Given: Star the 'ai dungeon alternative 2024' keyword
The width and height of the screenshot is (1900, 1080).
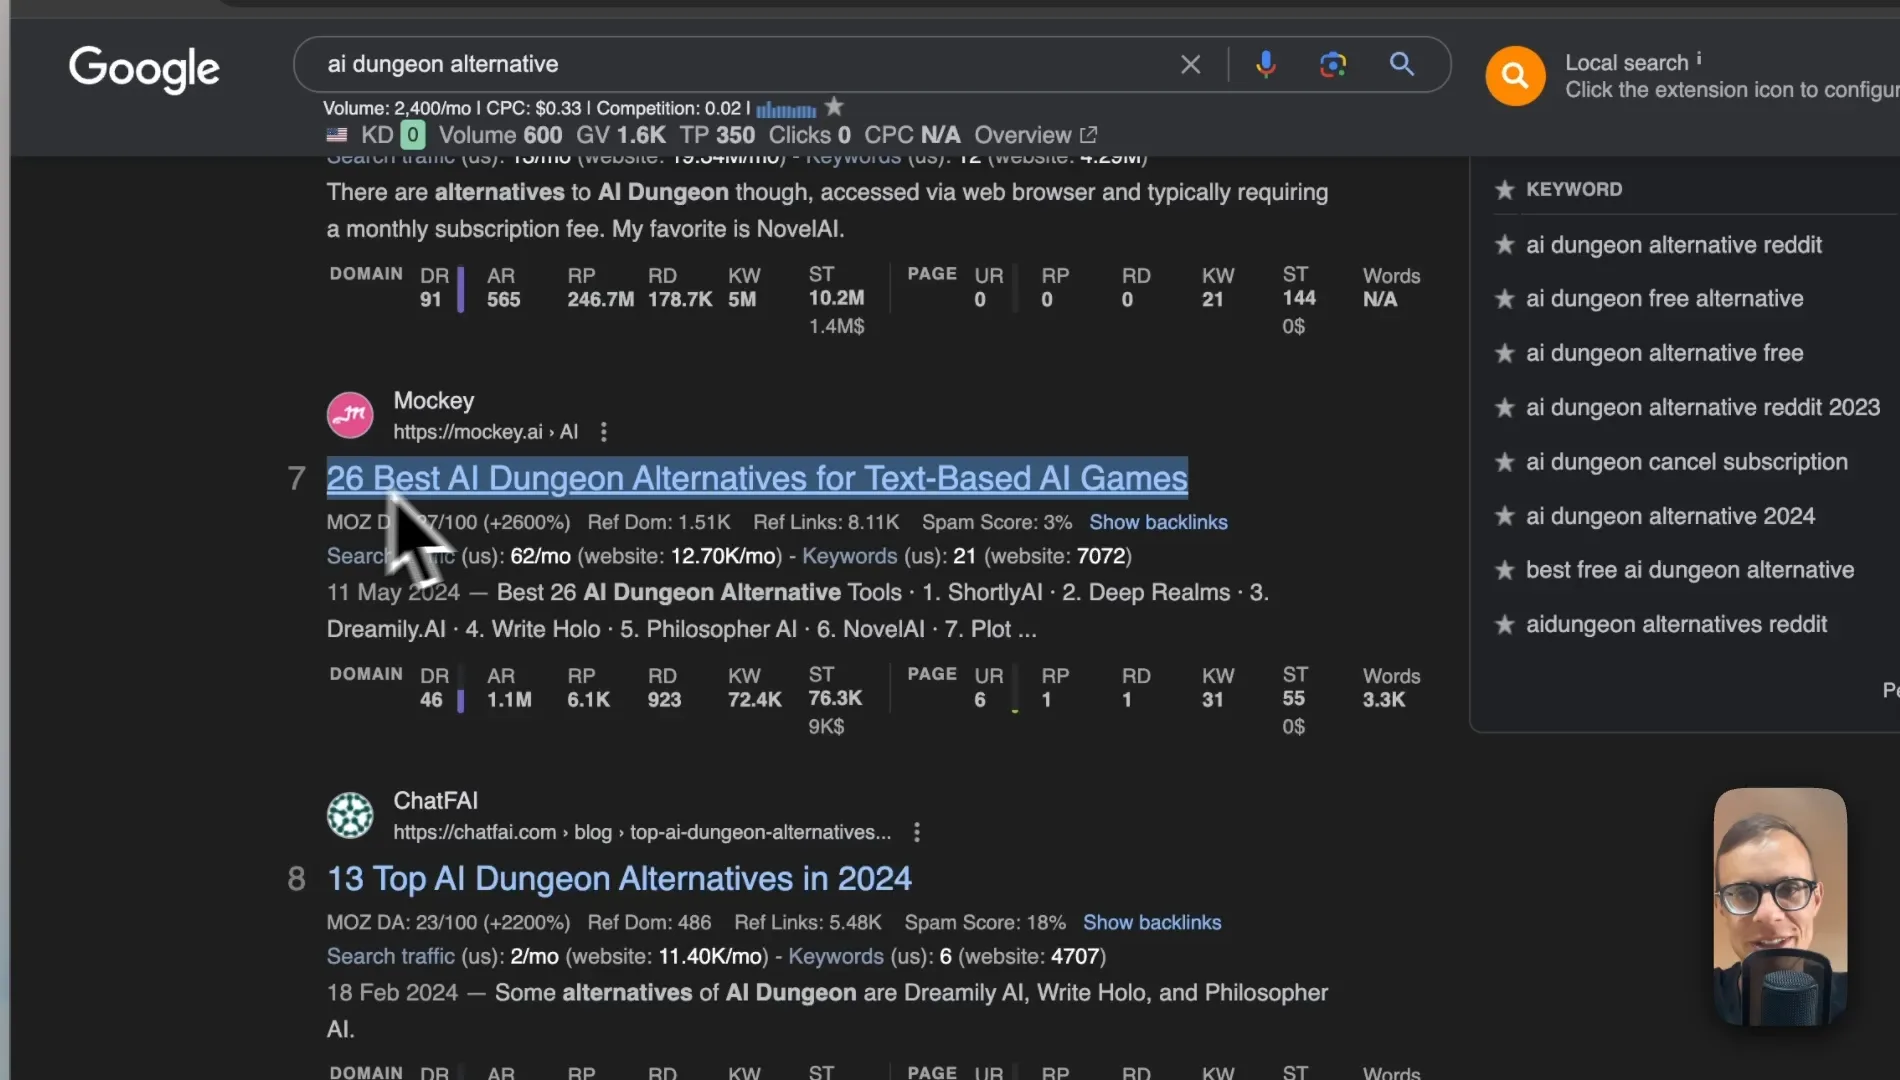Looking at the screenshot, I should coord(1504,516).
